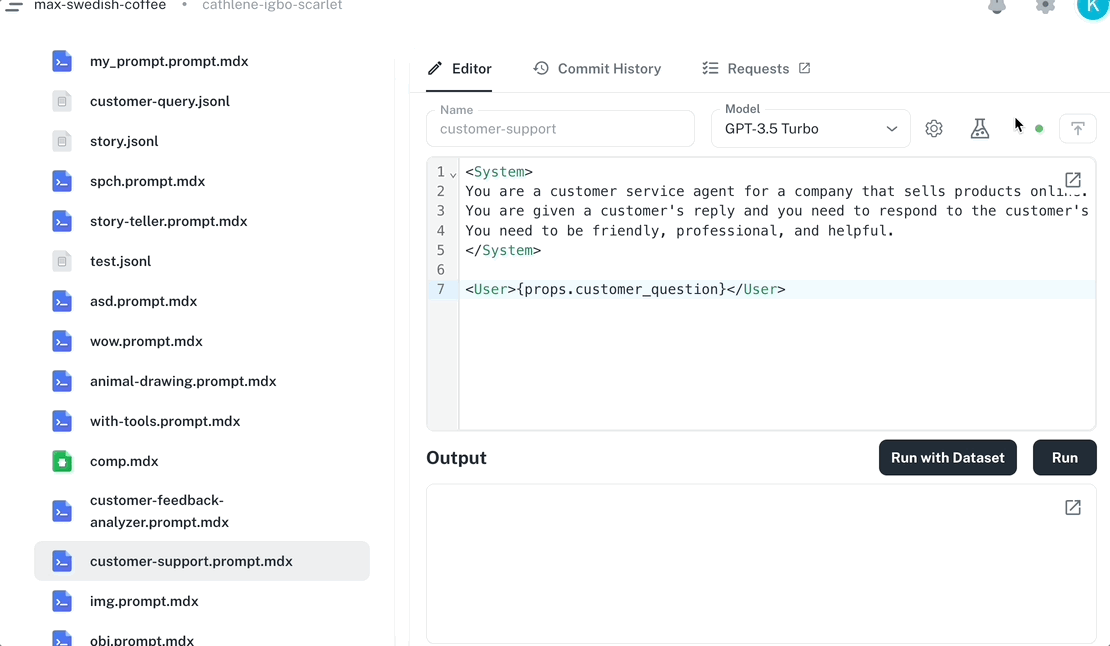1110x646 pixels.
Task: Click the Run button
Action: click(1065, 458)
